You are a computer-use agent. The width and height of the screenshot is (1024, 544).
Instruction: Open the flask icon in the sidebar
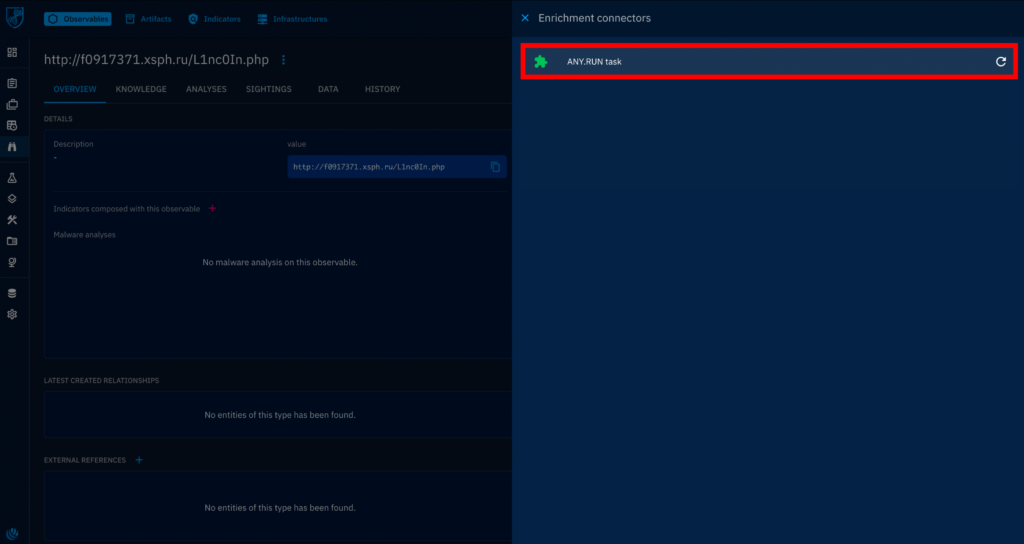coord(12,177)
